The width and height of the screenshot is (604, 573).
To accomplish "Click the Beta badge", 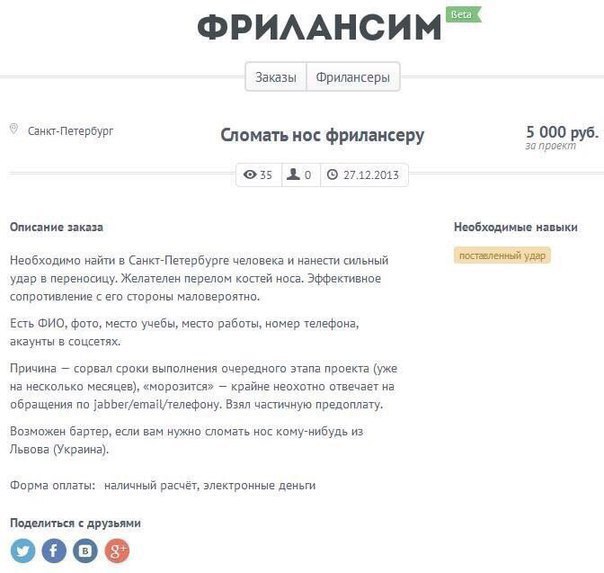I will pos(461,14).
